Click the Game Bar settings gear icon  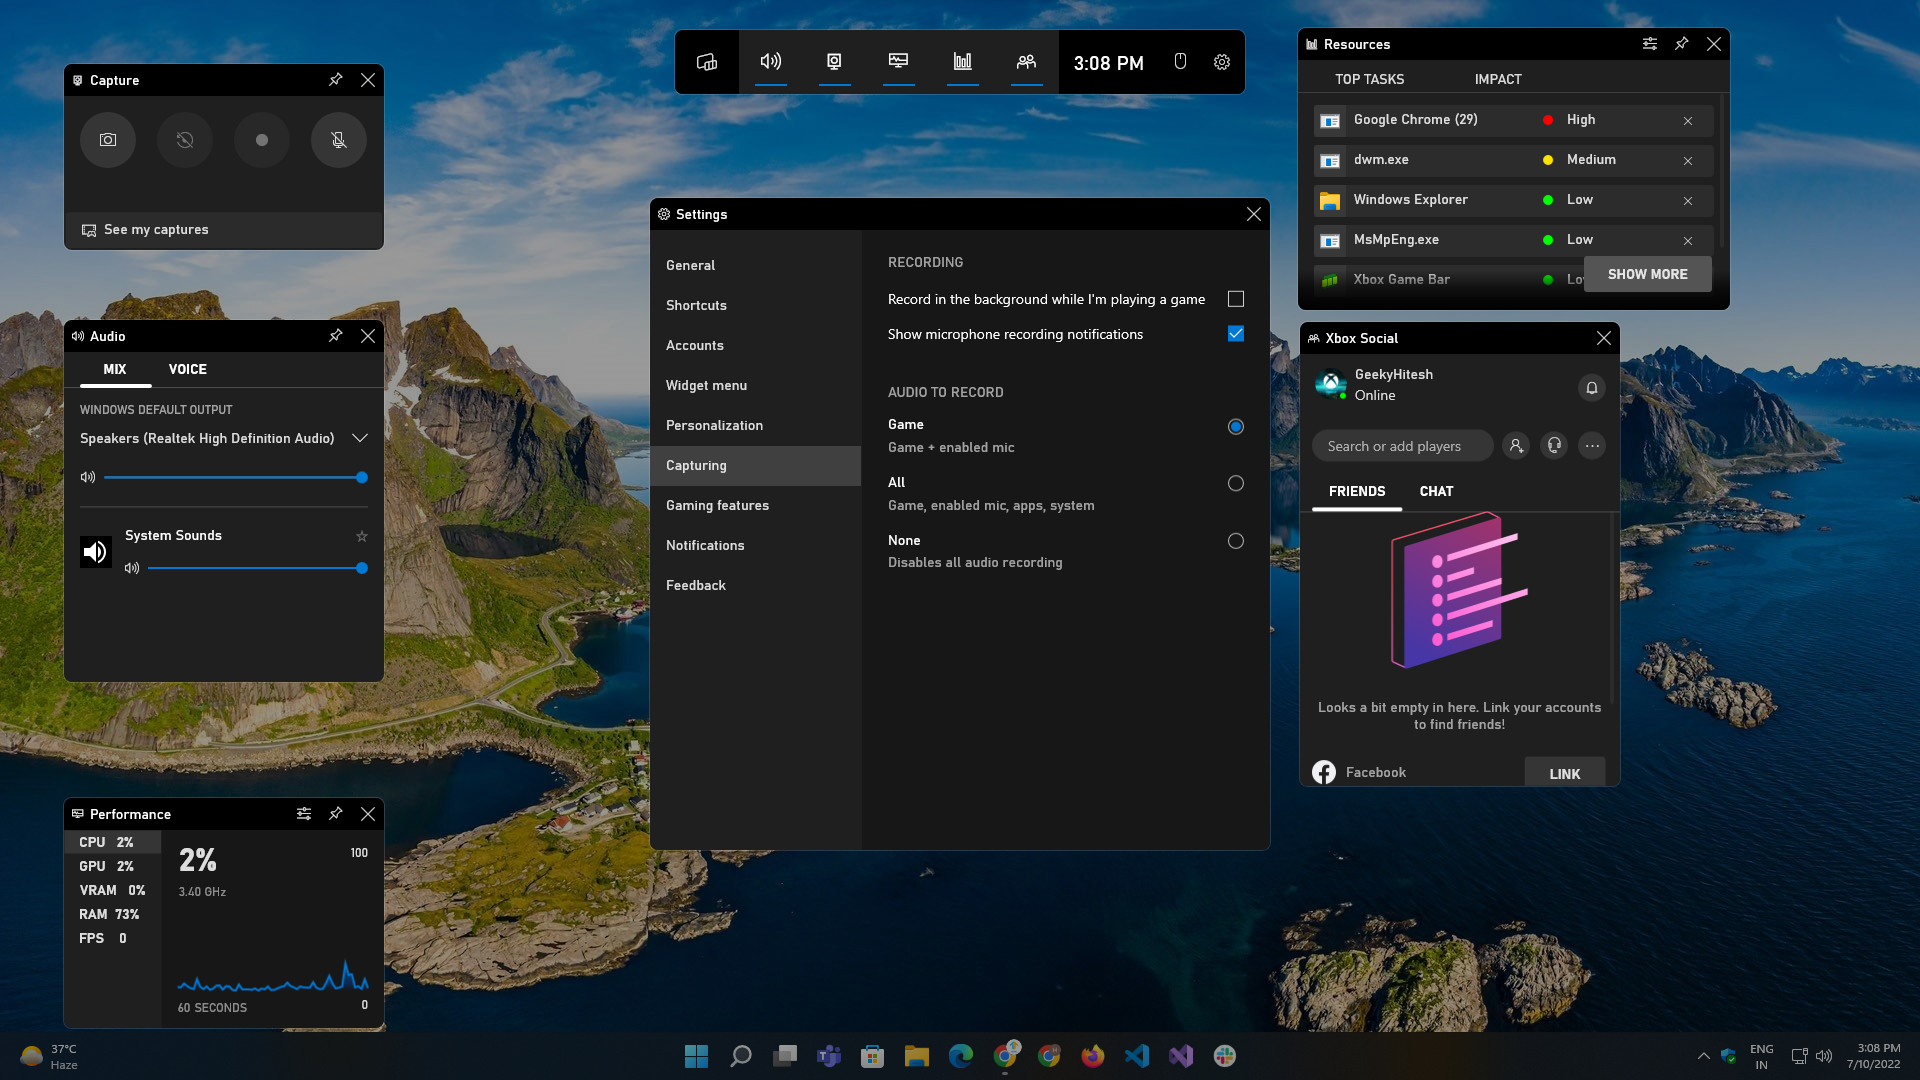[1222, 62]
